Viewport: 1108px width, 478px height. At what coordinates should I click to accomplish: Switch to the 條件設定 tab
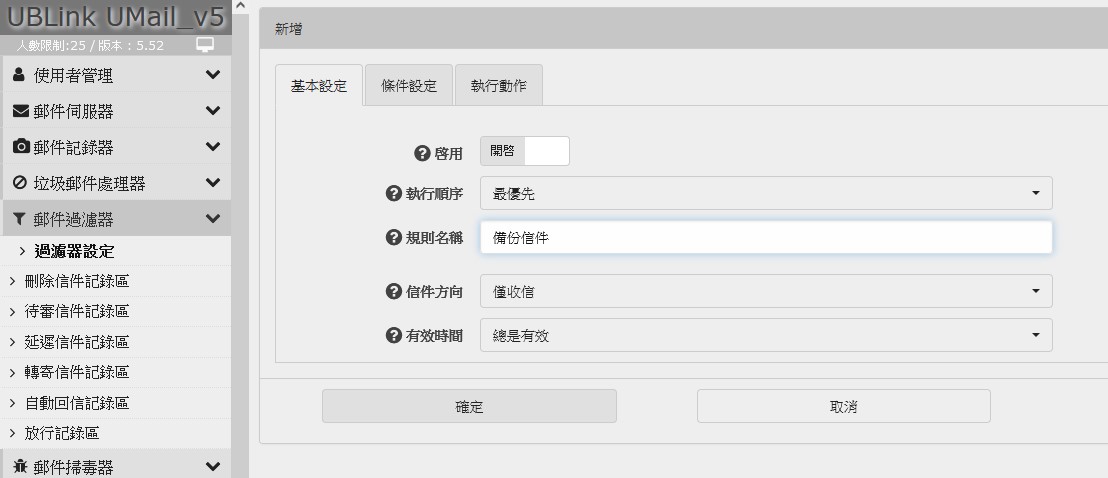click(409, 86)
